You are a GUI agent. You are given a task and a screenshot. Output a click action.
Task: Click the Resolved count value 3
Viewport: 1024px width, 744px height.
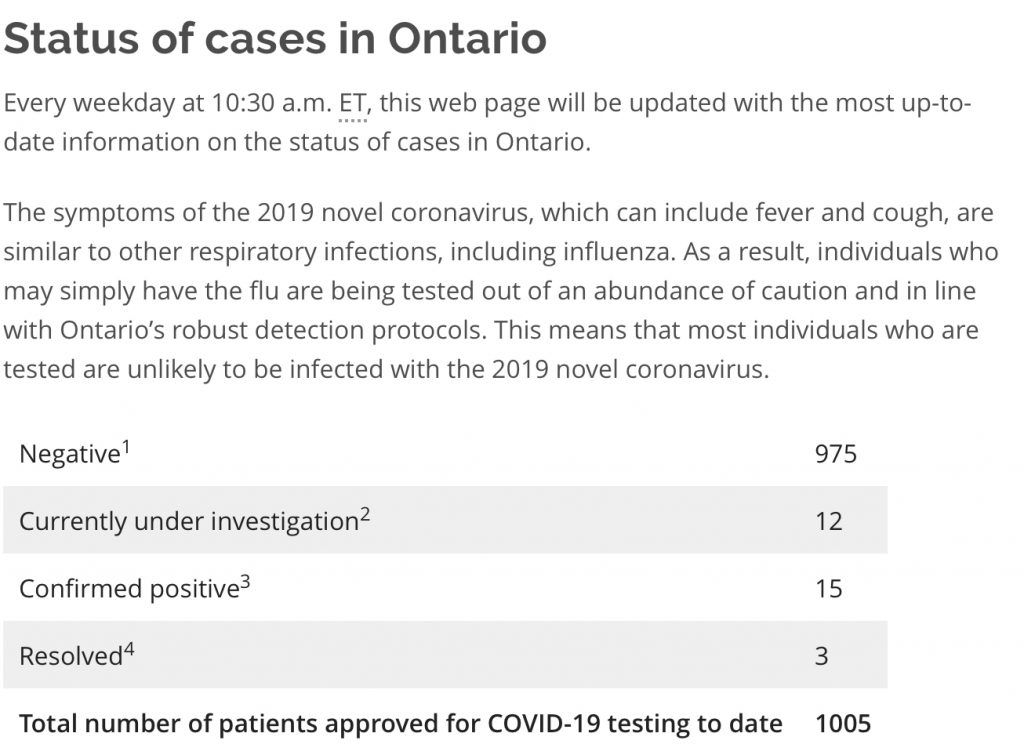pos(822,656)
